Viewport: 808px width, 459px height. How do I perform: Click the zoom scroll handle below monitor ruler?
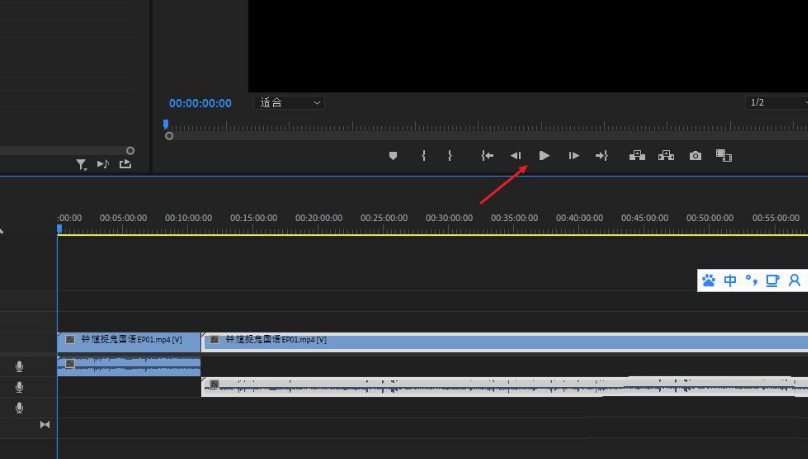click(x=169, y=136)
